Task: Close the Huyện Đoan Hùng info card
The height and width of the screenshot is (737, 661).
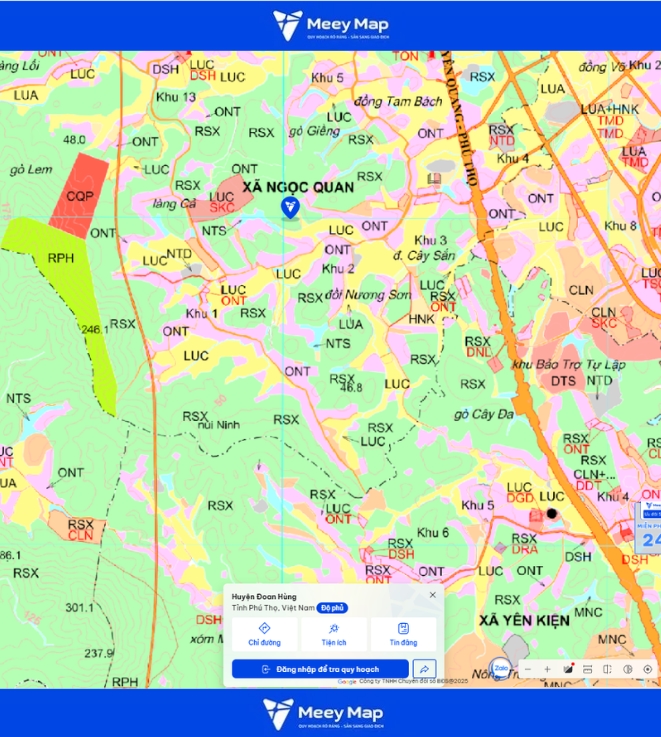Action: [433, 595]
